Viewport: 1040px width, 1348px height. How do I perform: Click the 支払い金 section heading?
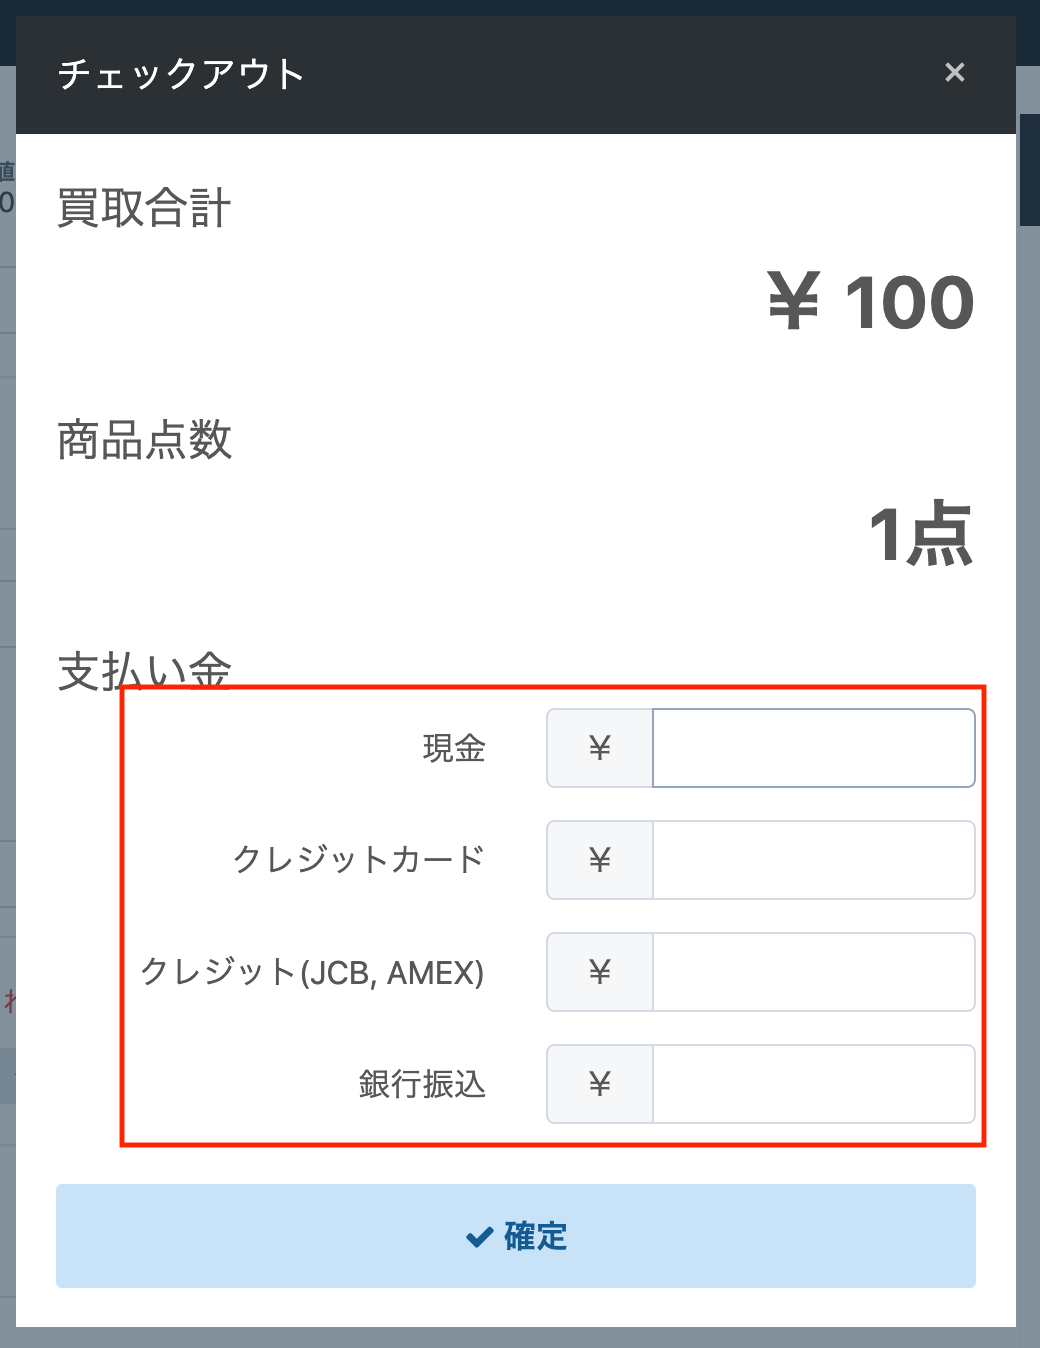click(x=144, y=671)
